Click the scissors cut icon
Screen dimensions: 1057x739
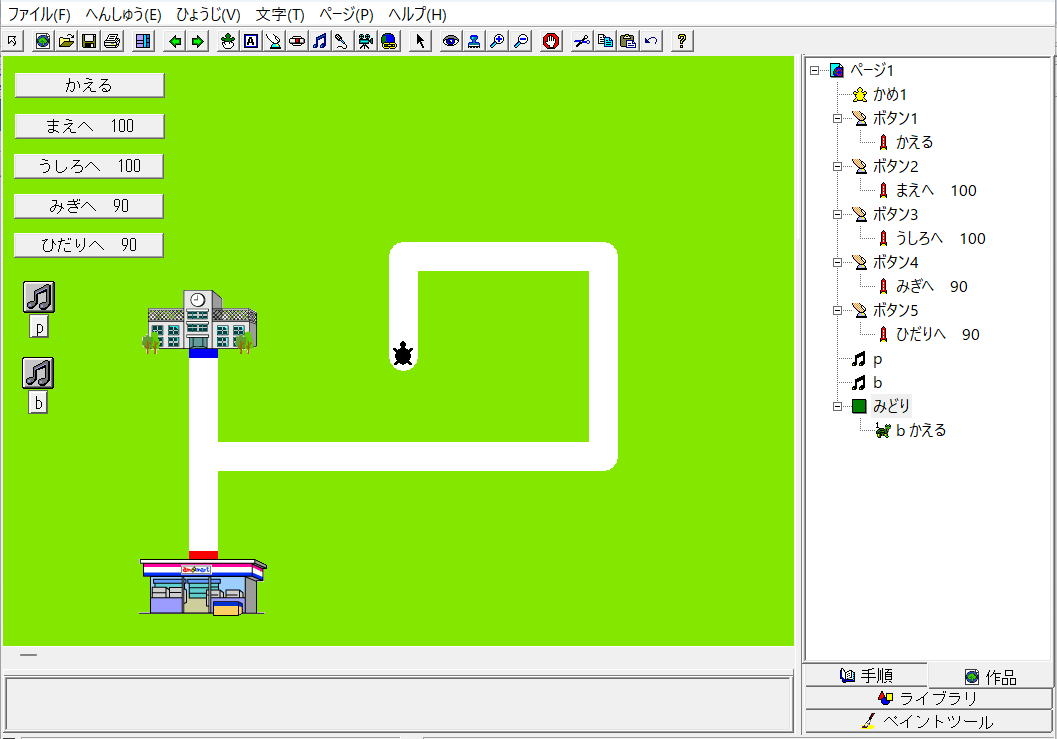(x=582, y=41)
